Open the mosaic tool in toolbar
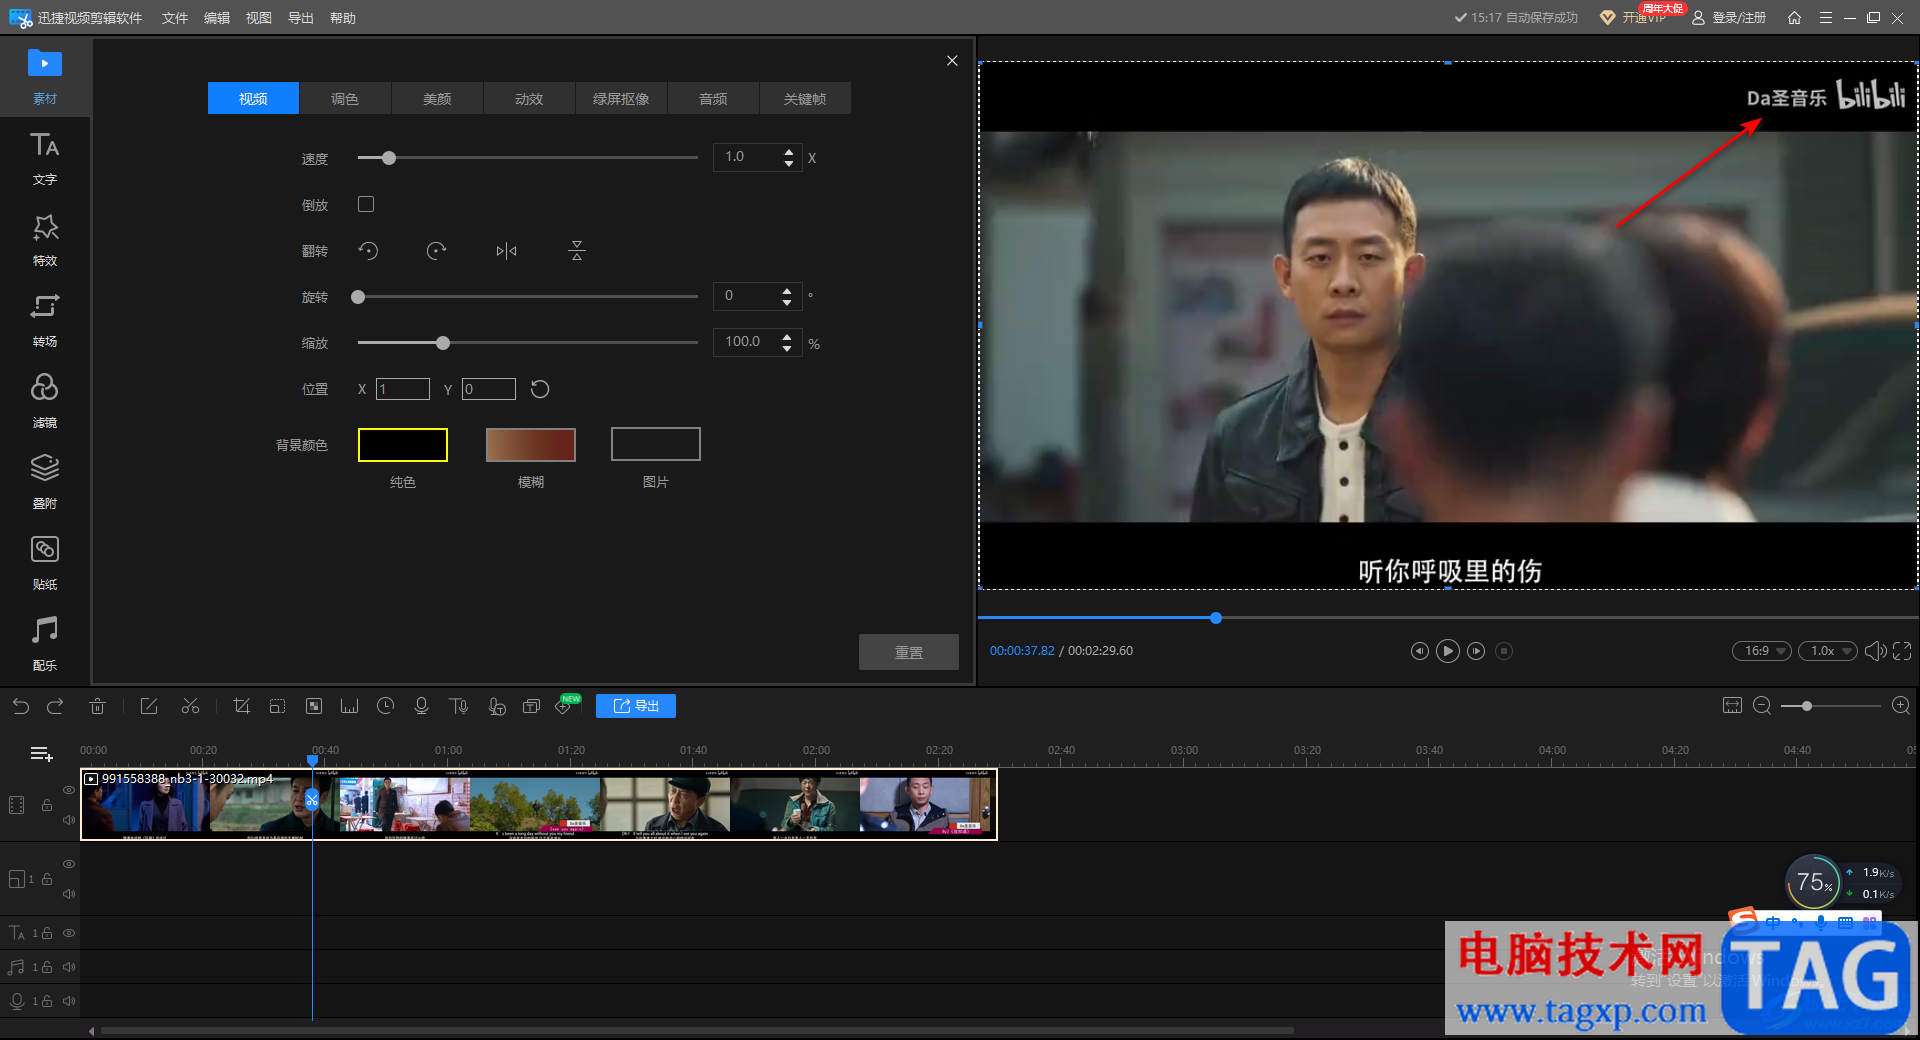1920x1040 pixels. point(314,706)
